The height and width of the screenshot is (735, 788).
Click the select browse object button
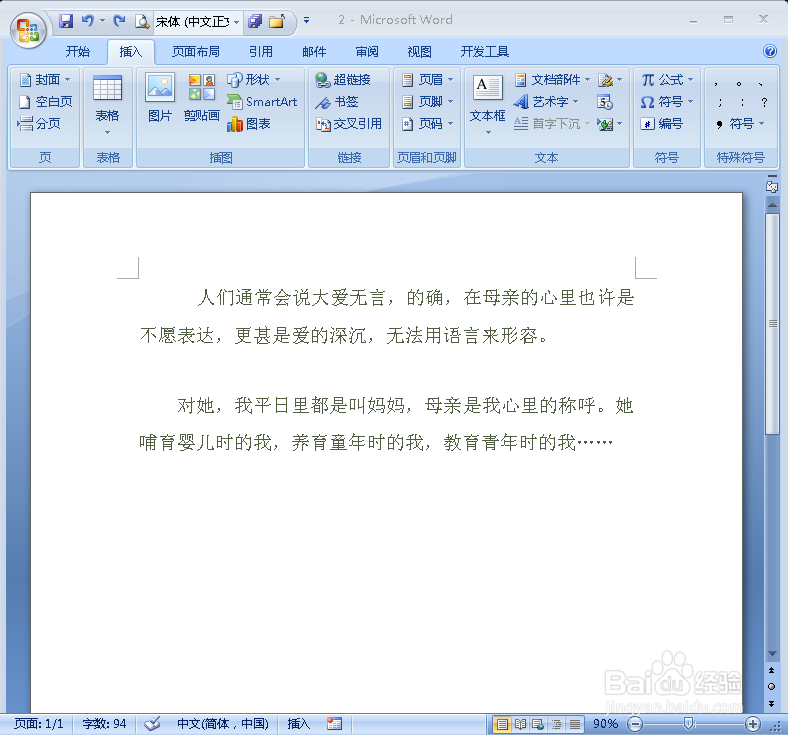[x=771, y=687]
